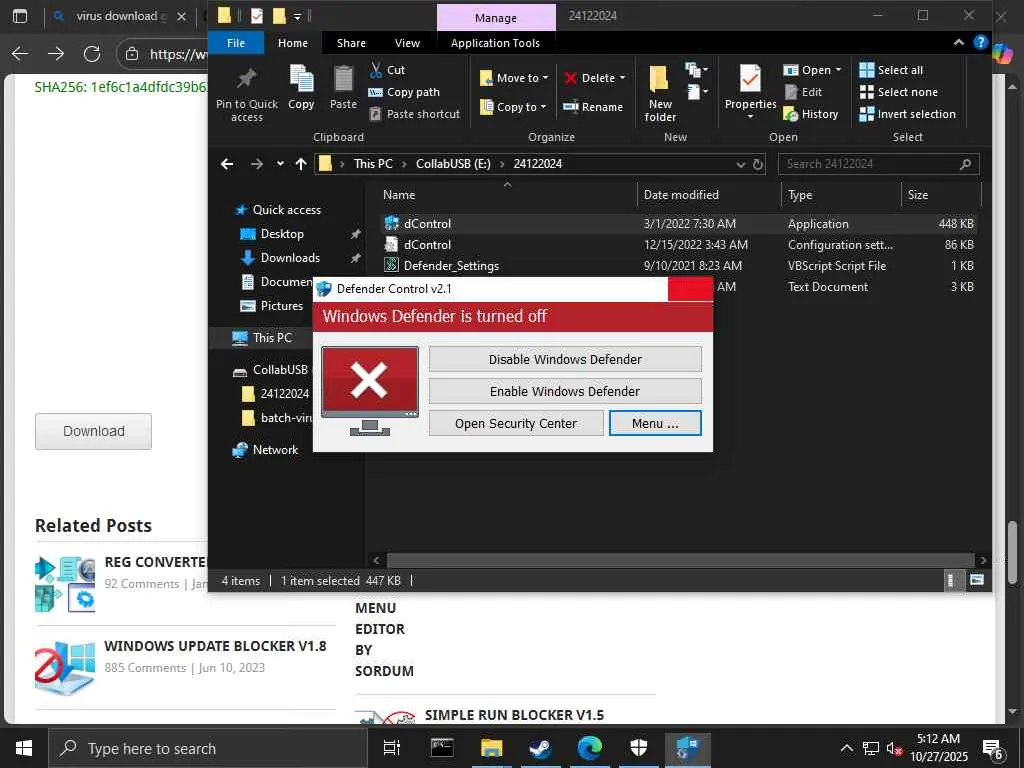Open the Application Tools tab

[x=495, y=42]
